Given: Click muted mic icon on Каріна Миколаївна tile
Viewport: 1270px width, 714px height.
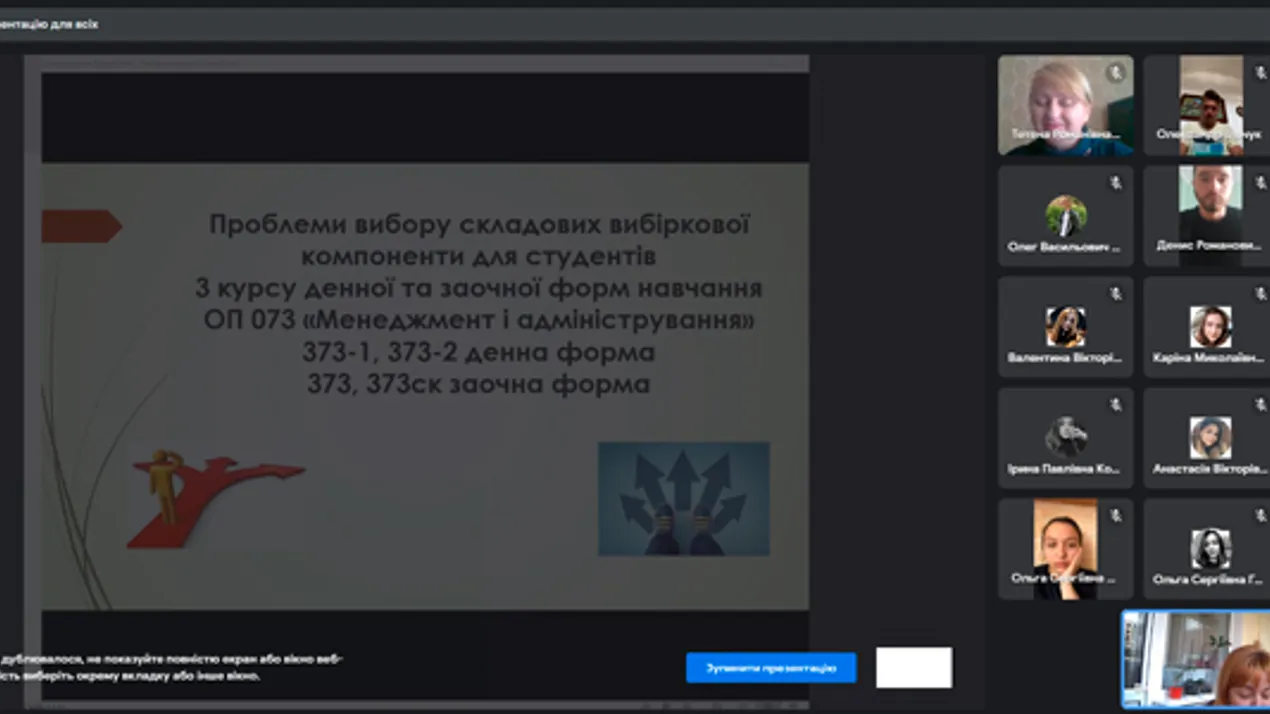Looking at the screenshot, I should [1260, 294].
